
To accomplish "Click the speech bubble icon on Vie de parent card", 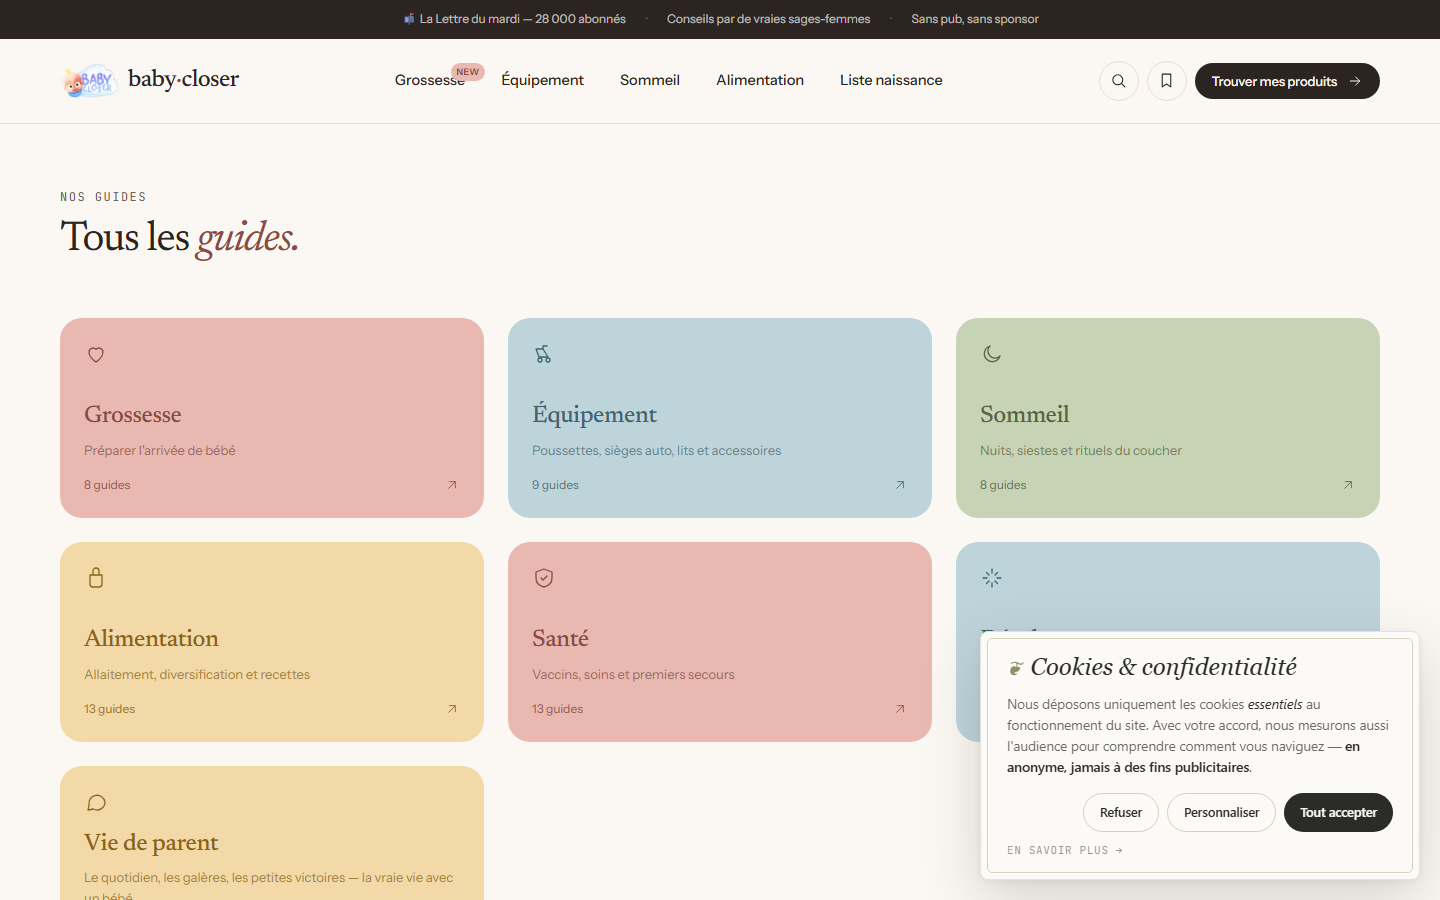I will point(96,802).
